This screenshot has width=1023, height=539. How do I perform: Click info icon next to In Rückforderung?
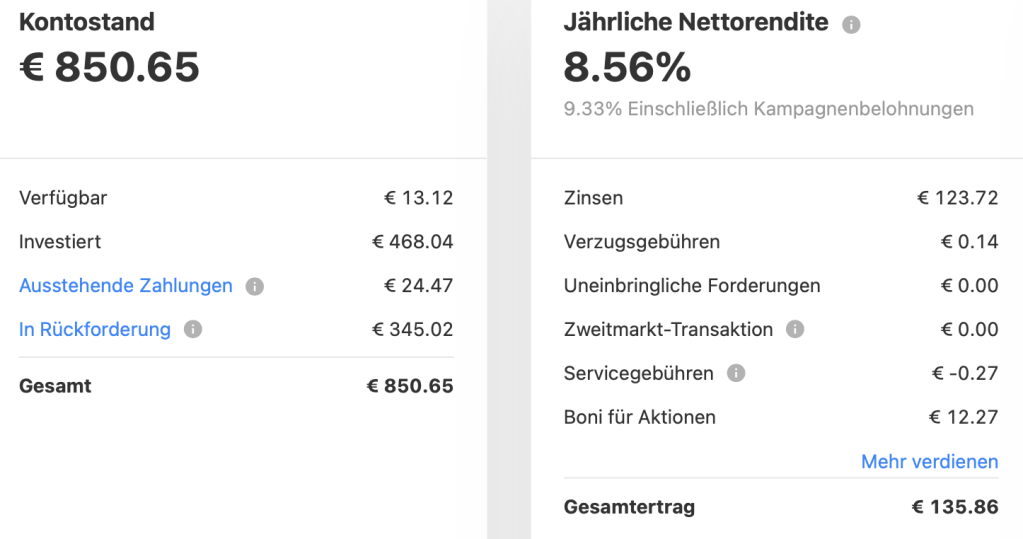[193, 329]
